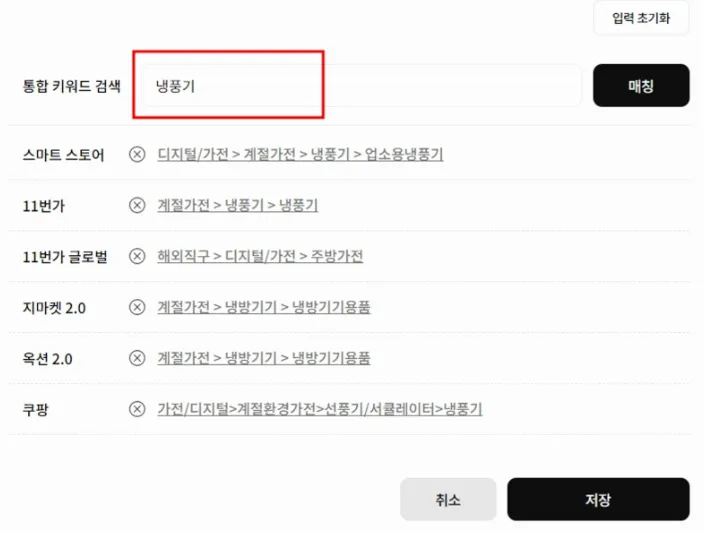Click the 입력 초기화 reset button

pyautogui.click(x=641, y=18)
